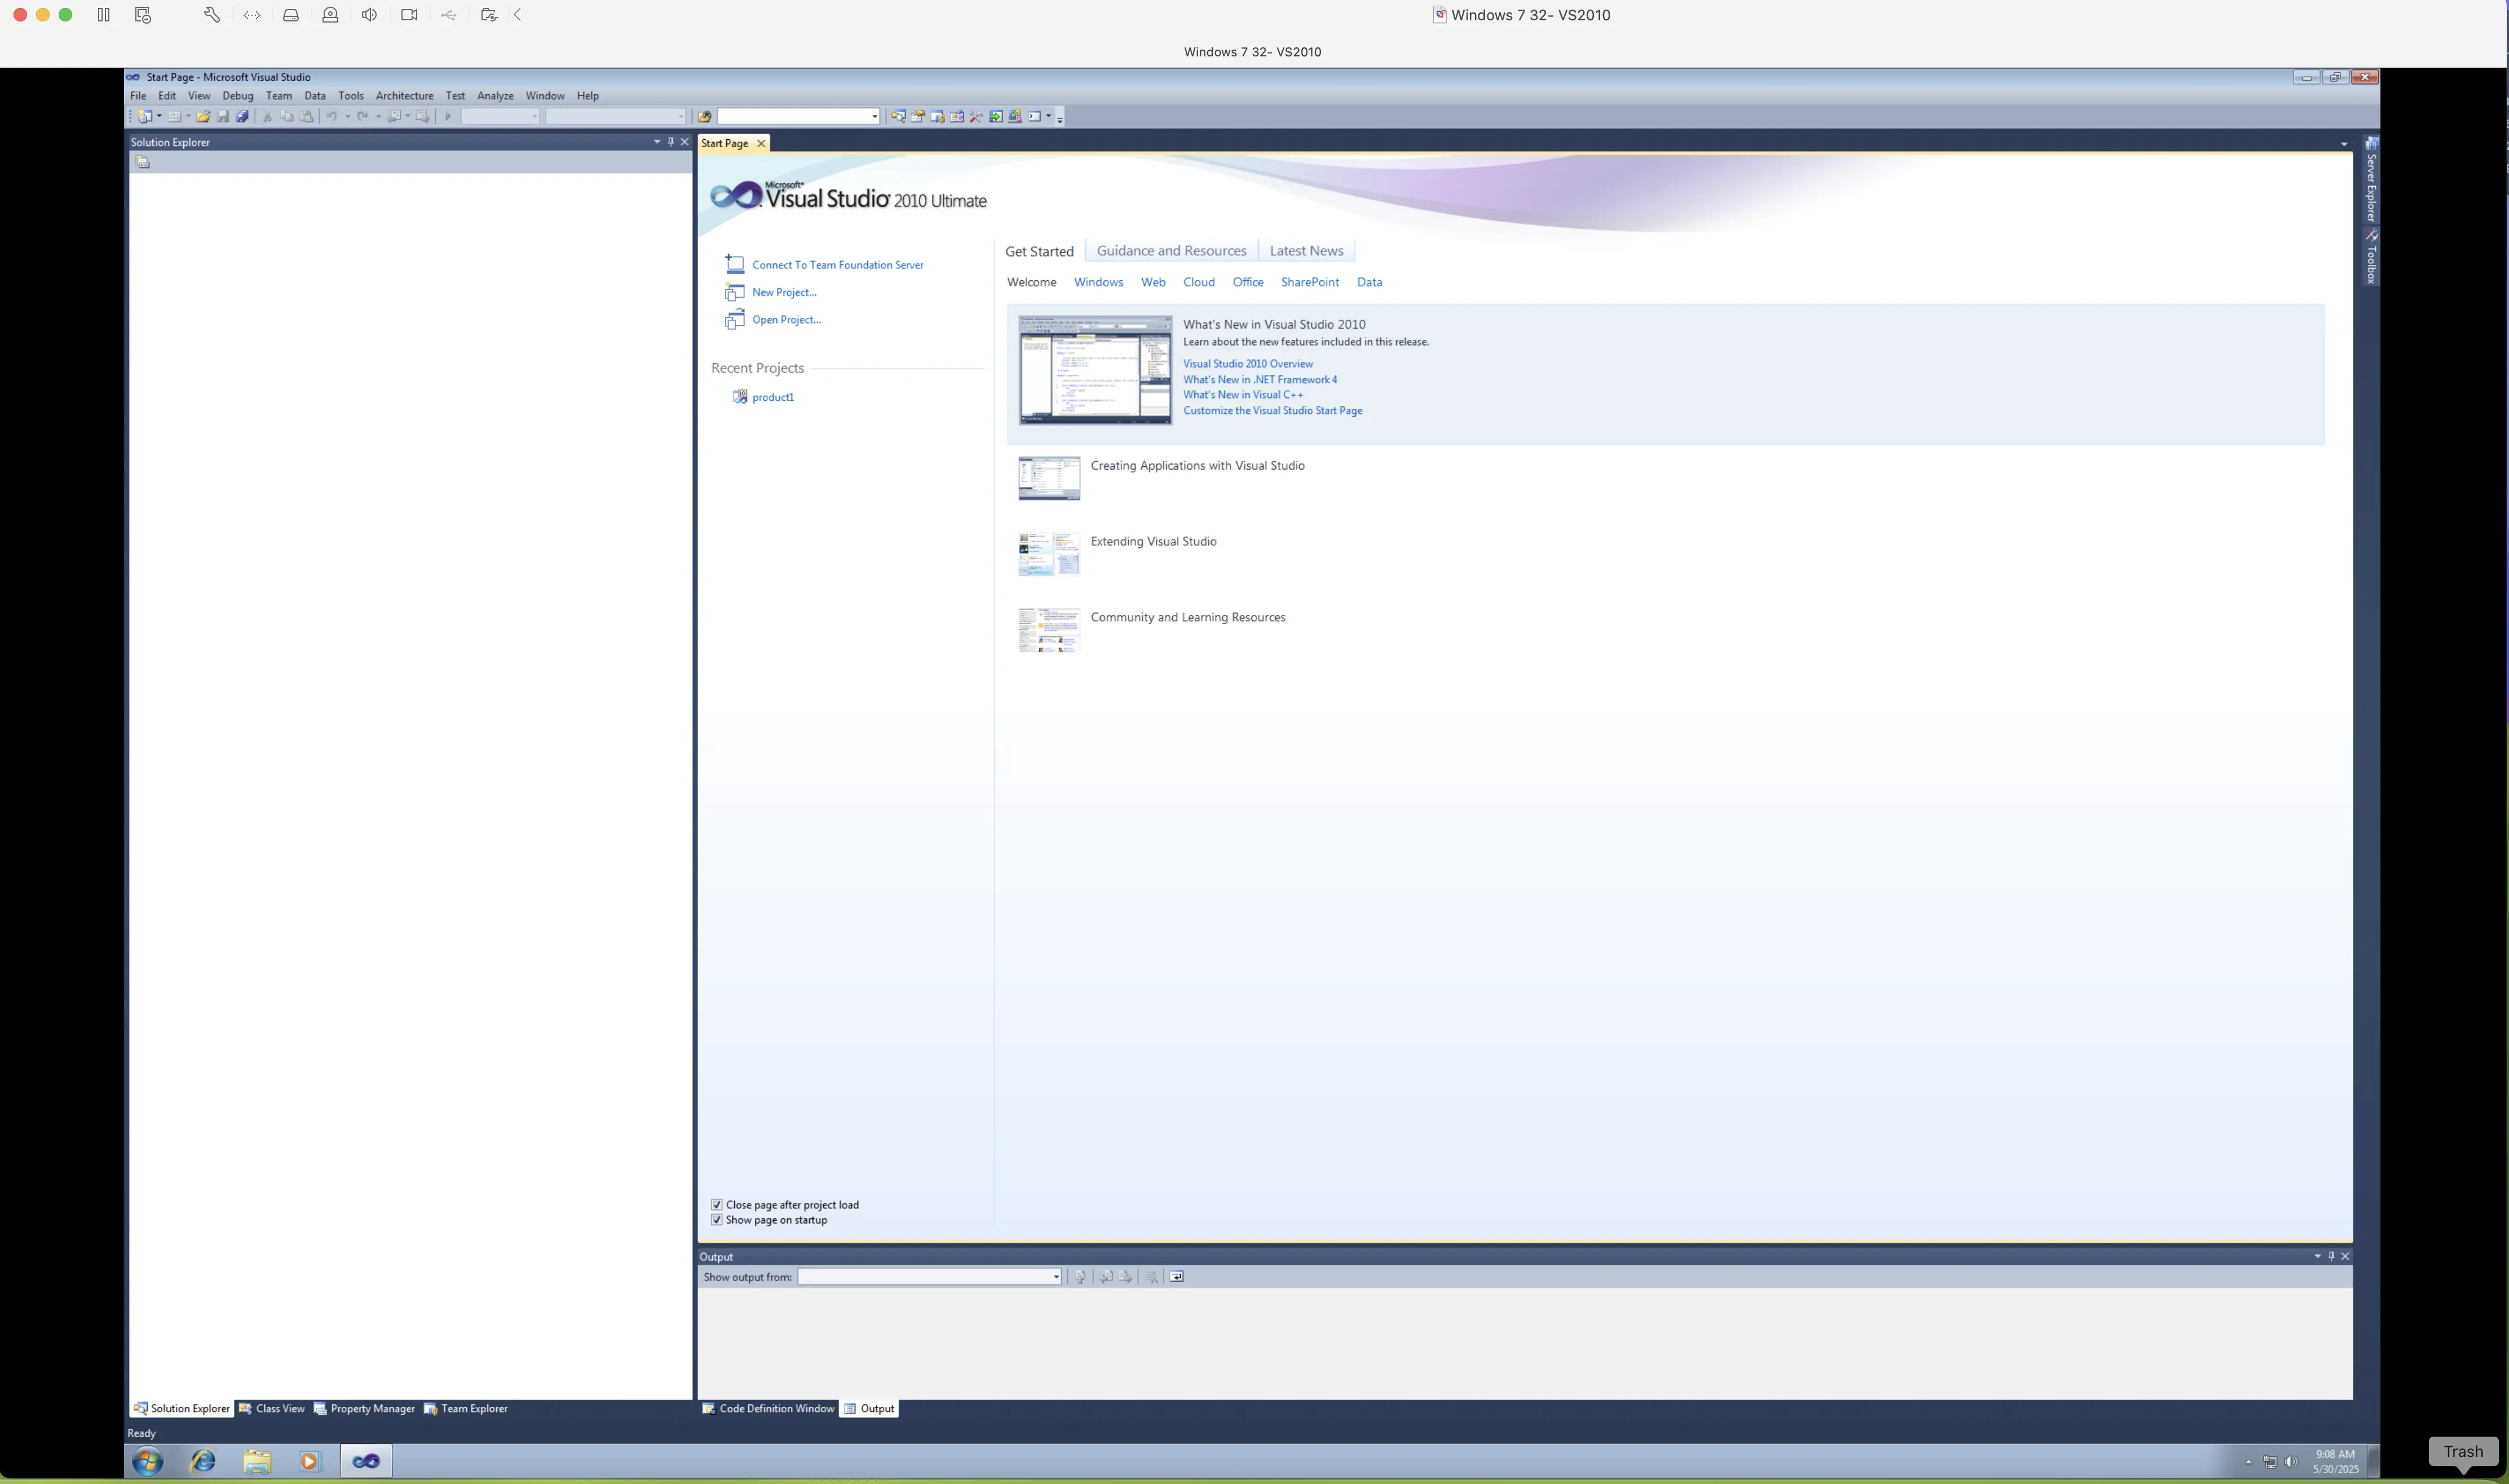Click the green arrow Start Page toolbar icon
2509x1484 pixels.
point(995,116)
